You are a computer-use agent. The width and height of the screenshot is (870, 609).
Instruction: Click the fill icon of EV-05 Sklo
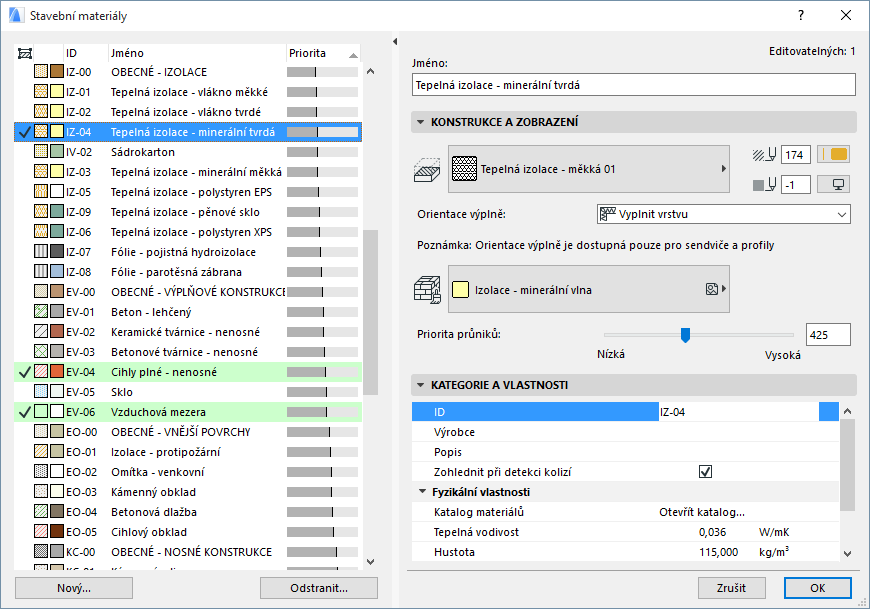(41, 391)
